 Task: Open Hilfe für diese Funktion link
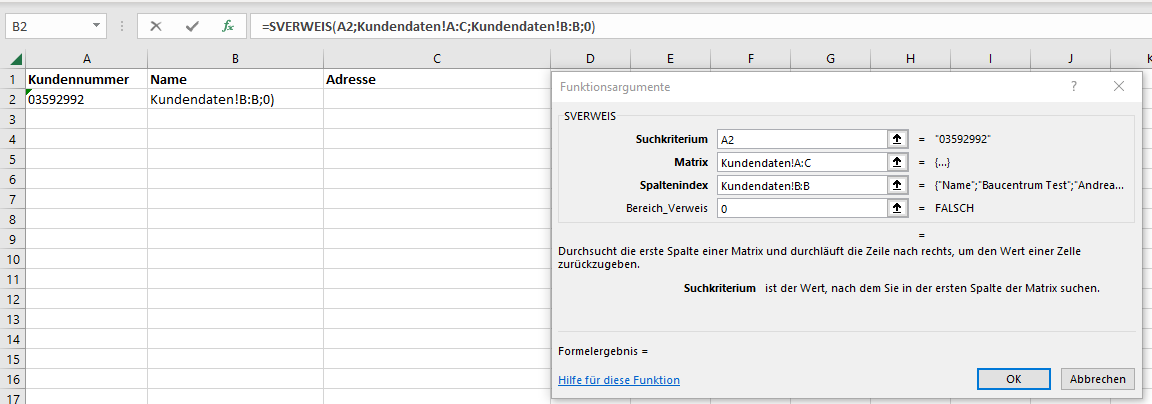pyautogui.click(x=619, y=380)
